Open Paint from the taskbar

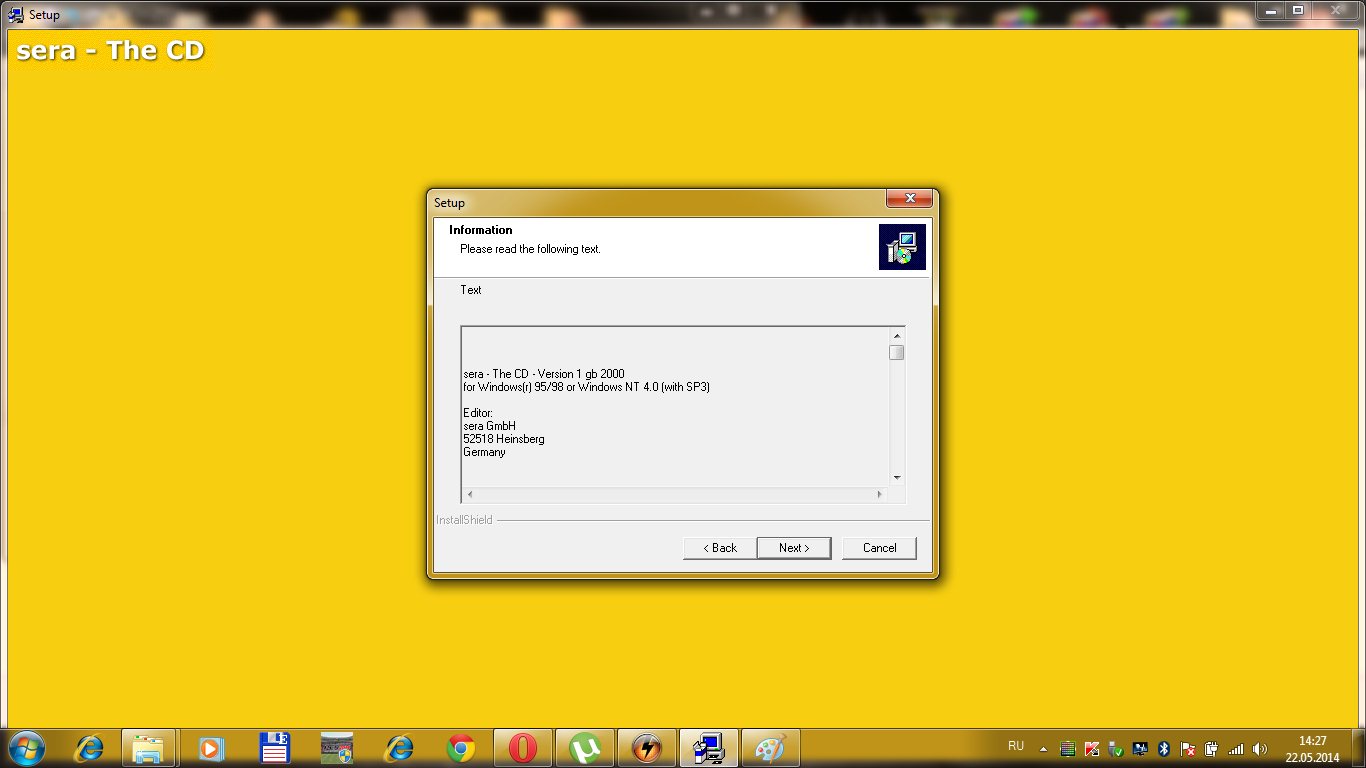click(770, 748)
